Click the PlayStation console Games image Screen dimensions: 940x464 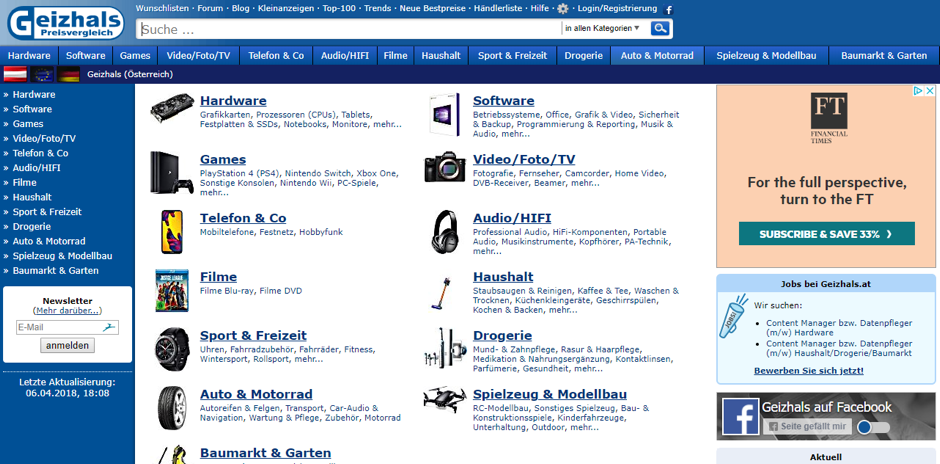pyautogui.click(x=172, y=172)
